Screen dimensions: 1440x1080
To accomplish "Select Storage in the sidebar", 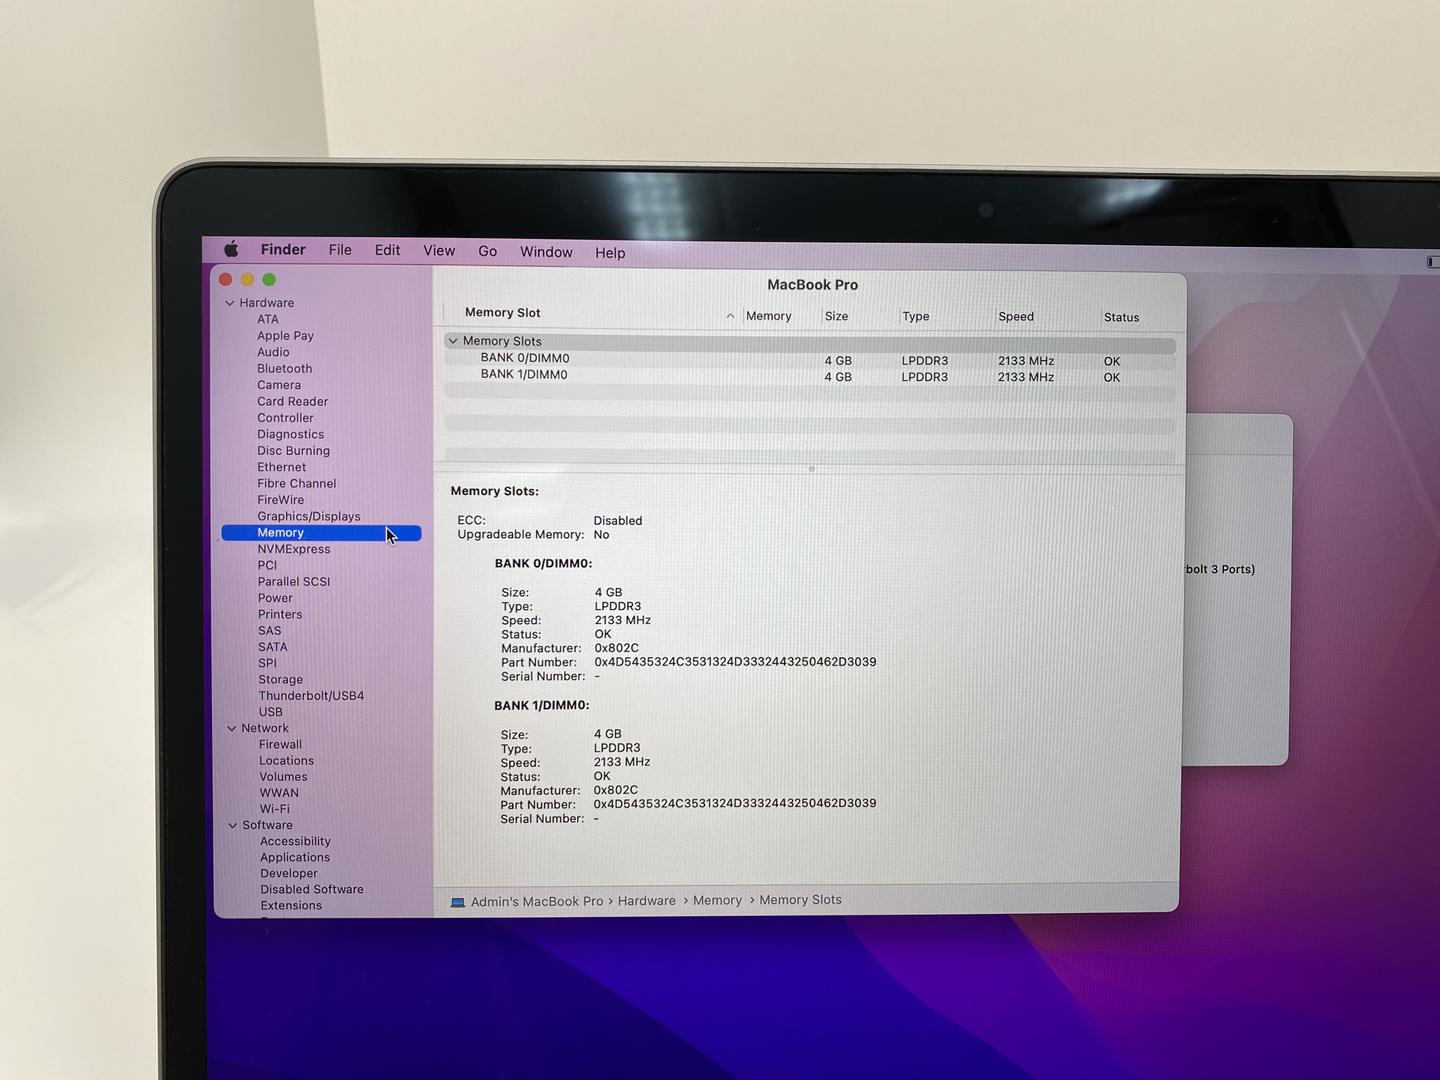I will click(x=280, y=680).
